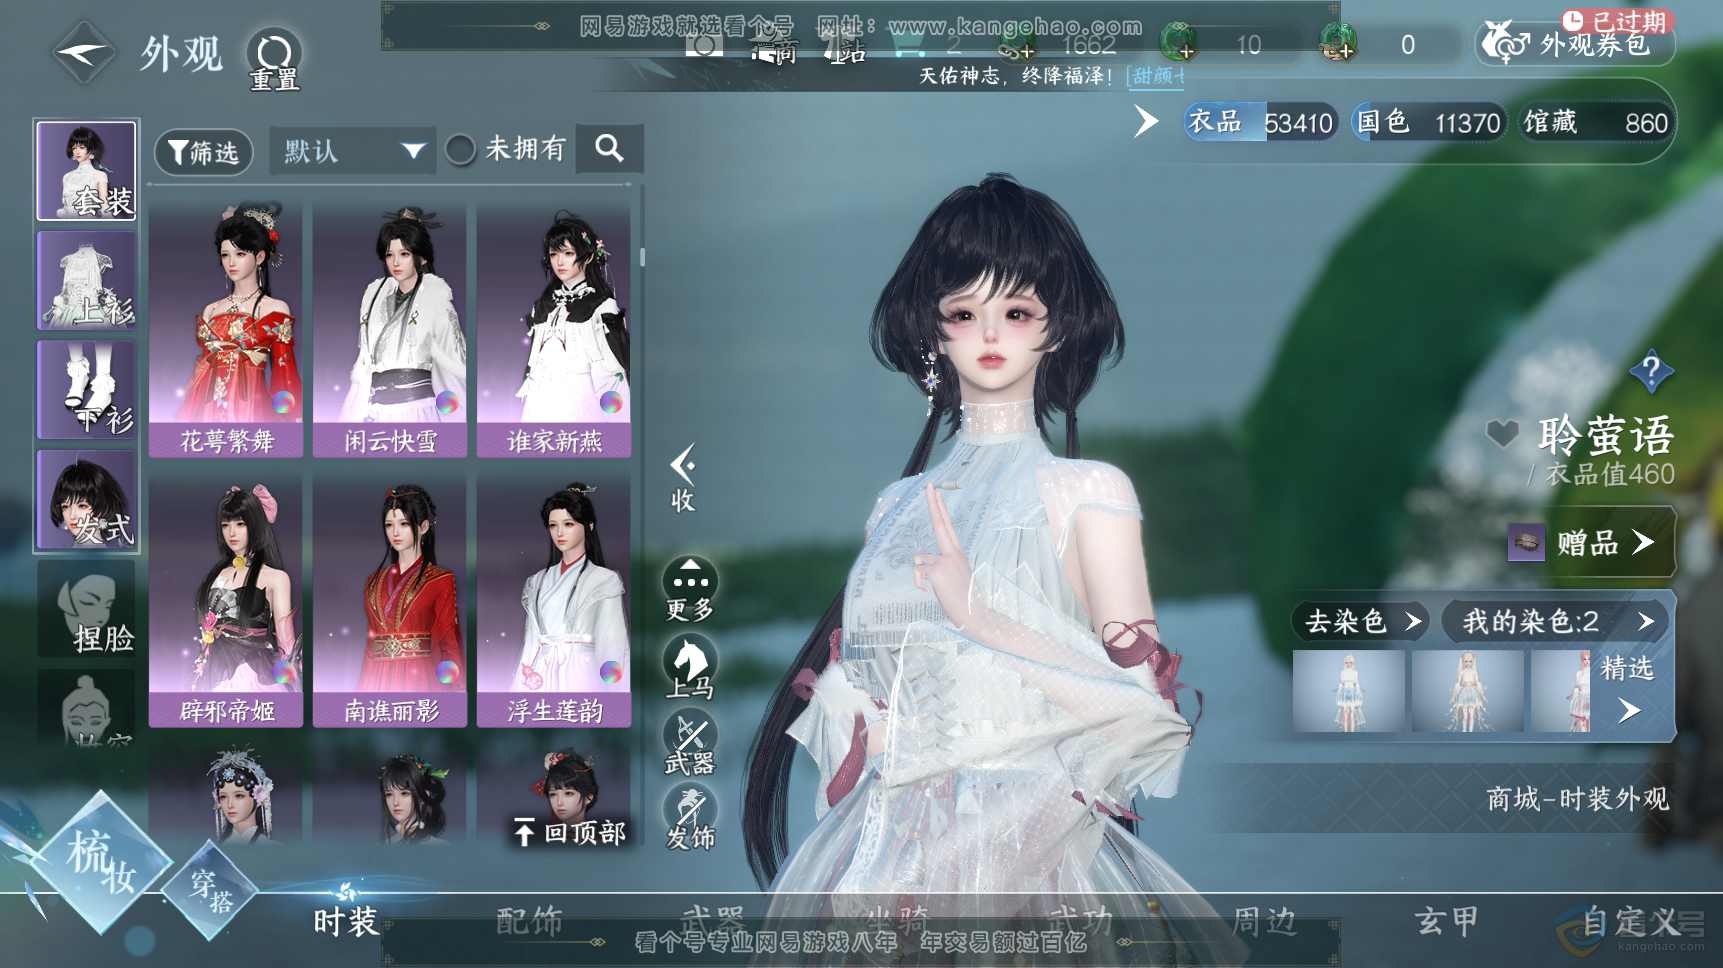The image size is (1723, 968).
Task: Switch to the 时装 tab
Action: (346, 920)
